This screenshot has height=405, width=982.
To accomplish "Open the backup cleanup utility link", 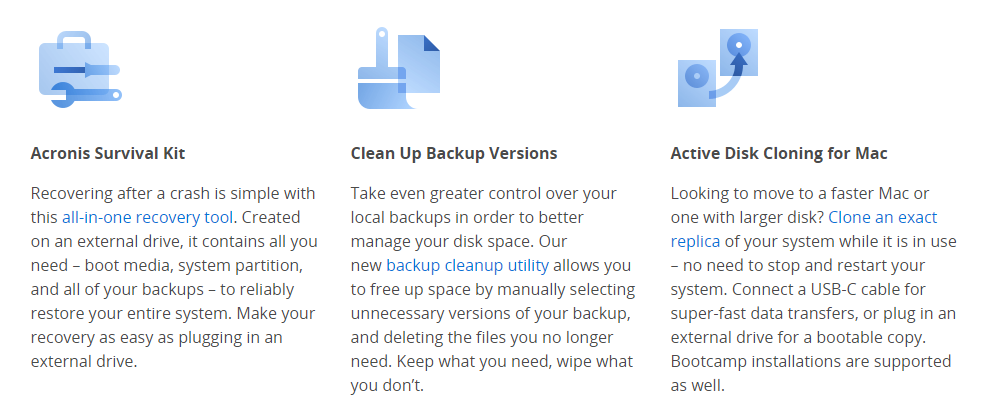I will [x=467, y=265].
